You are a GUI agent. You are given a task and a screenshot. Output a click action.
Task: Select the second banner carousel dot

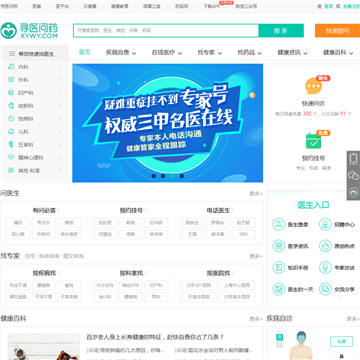tap(163, 176)
